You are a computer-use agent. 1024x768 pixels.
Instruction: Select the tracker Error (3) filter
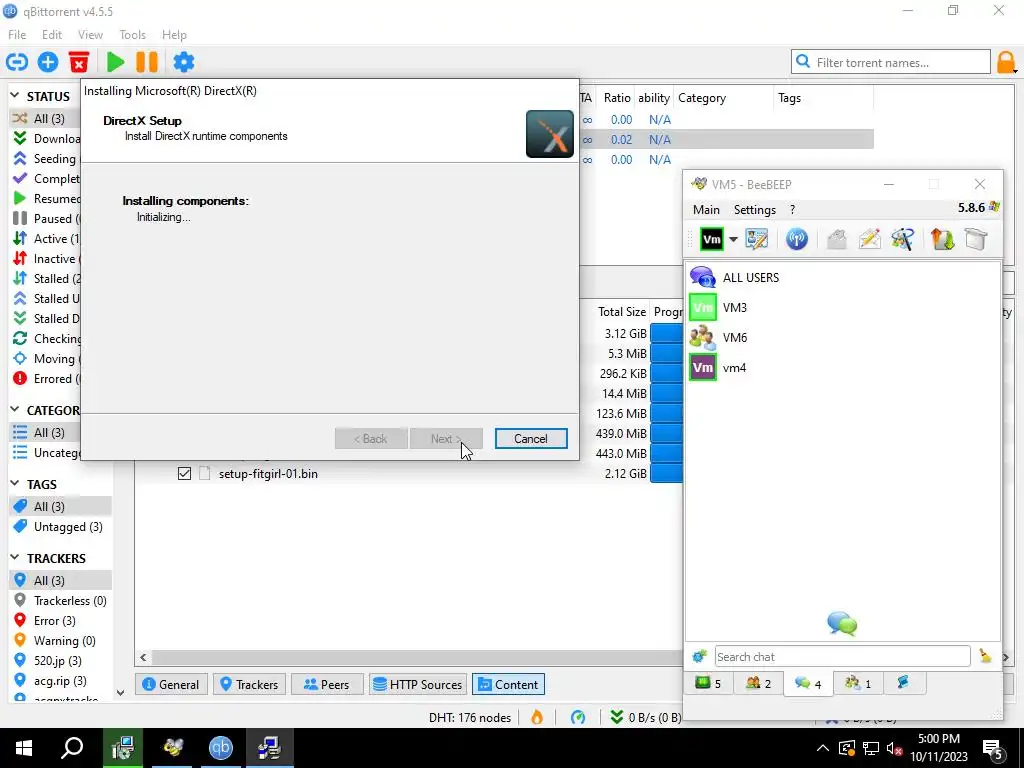(x=60, y=621)
